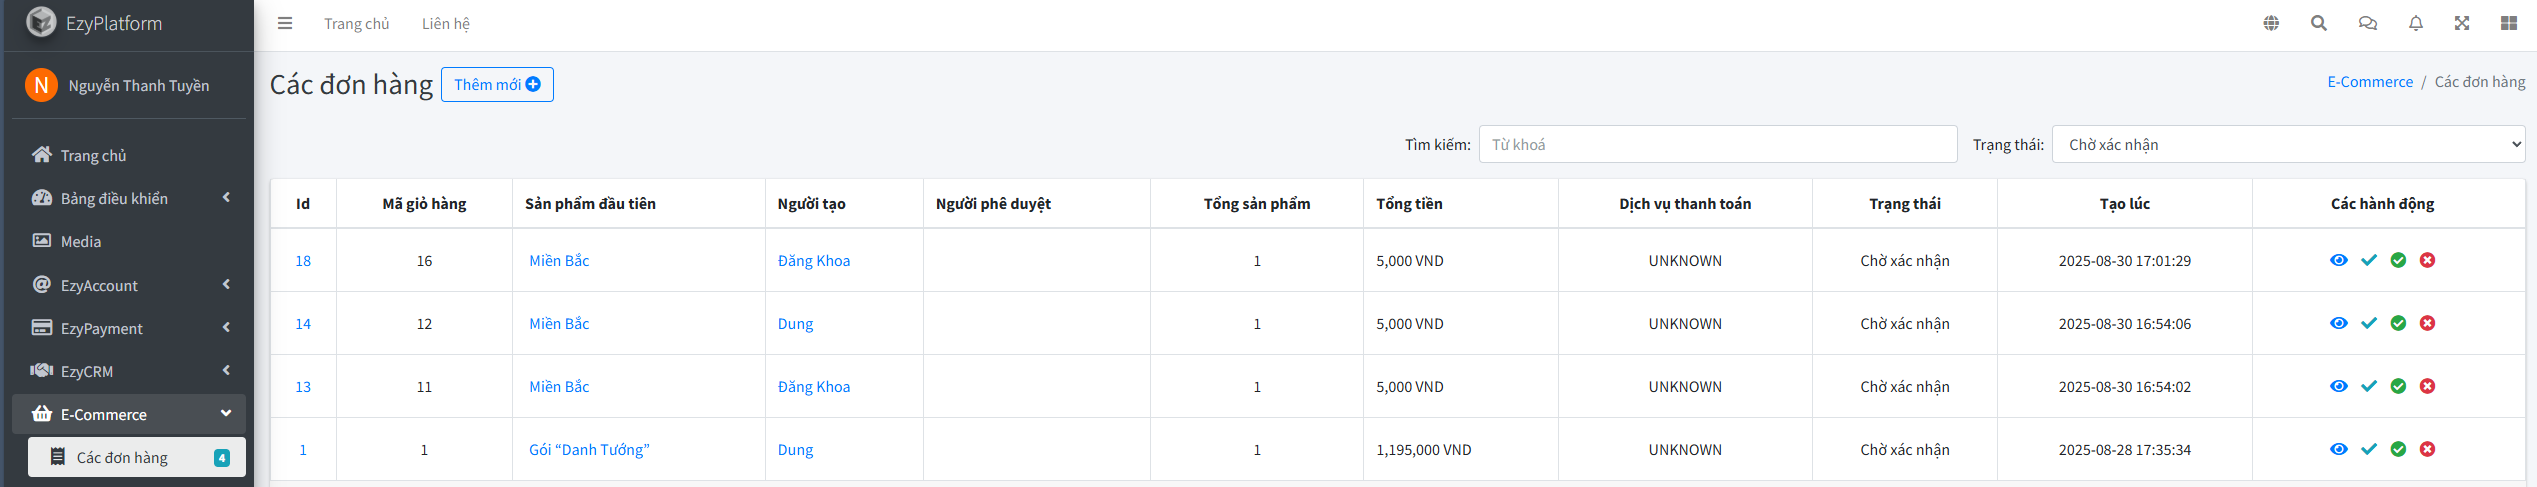Image resolution: width=2537 pixels, height=487 pixels.
Task: View order 18 details eye icon
Action: coord(2338,260)
